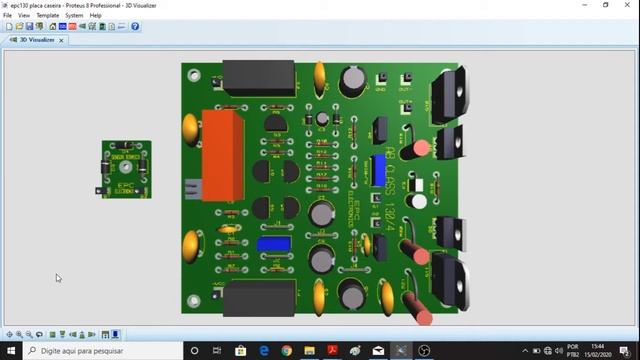The height and width of the screenshot is (360, 640).
Task: Switch to left view of the board
Action: (72, 335)
